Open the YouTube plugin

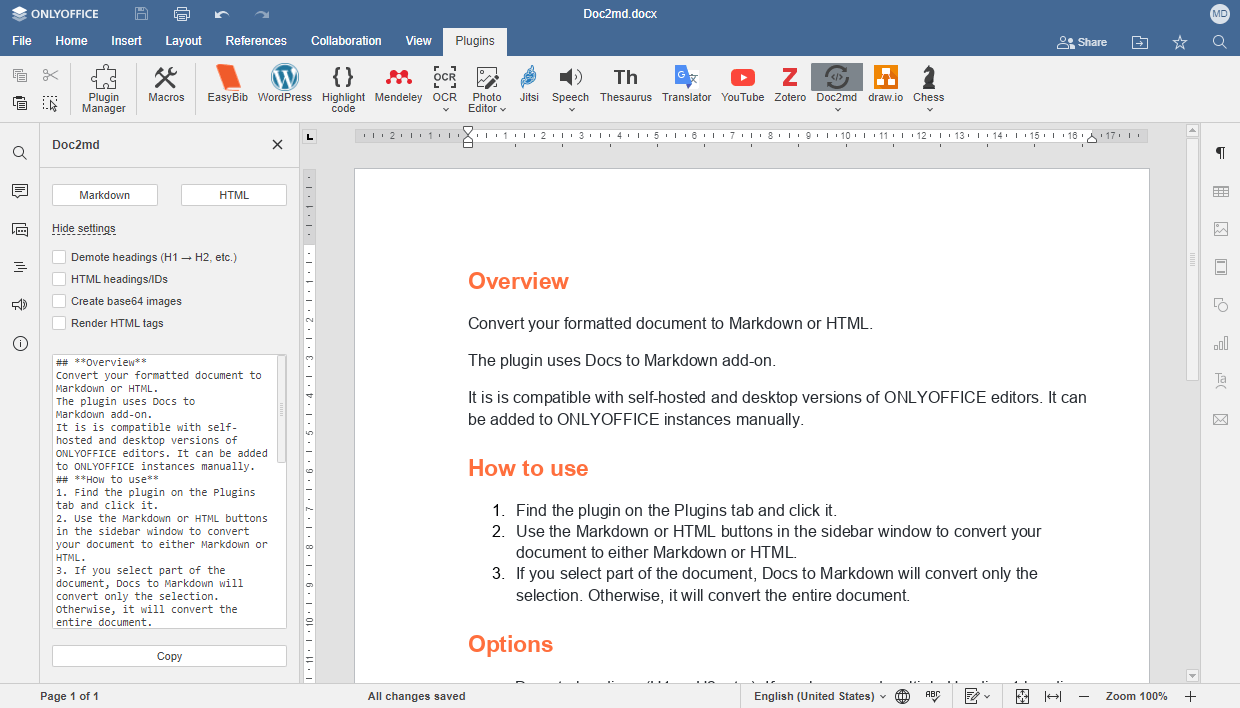[743, 85]
